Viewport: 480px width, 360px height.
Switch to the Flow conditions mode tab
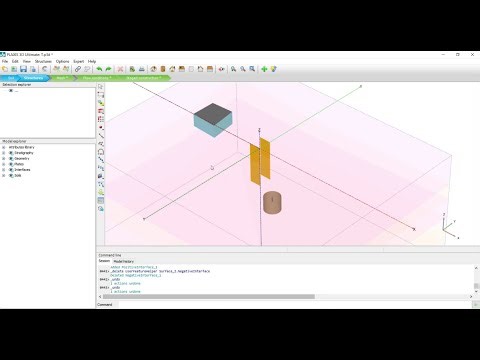click(x=97, y=78)
